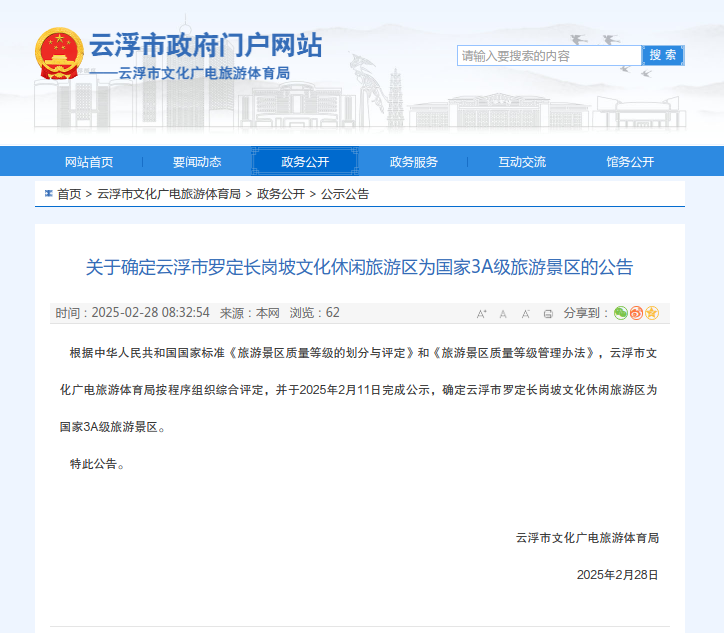Share article via WeChat icon
Image resolution: width=724 pixels, height=633 pixels.
tap(621, 313)
